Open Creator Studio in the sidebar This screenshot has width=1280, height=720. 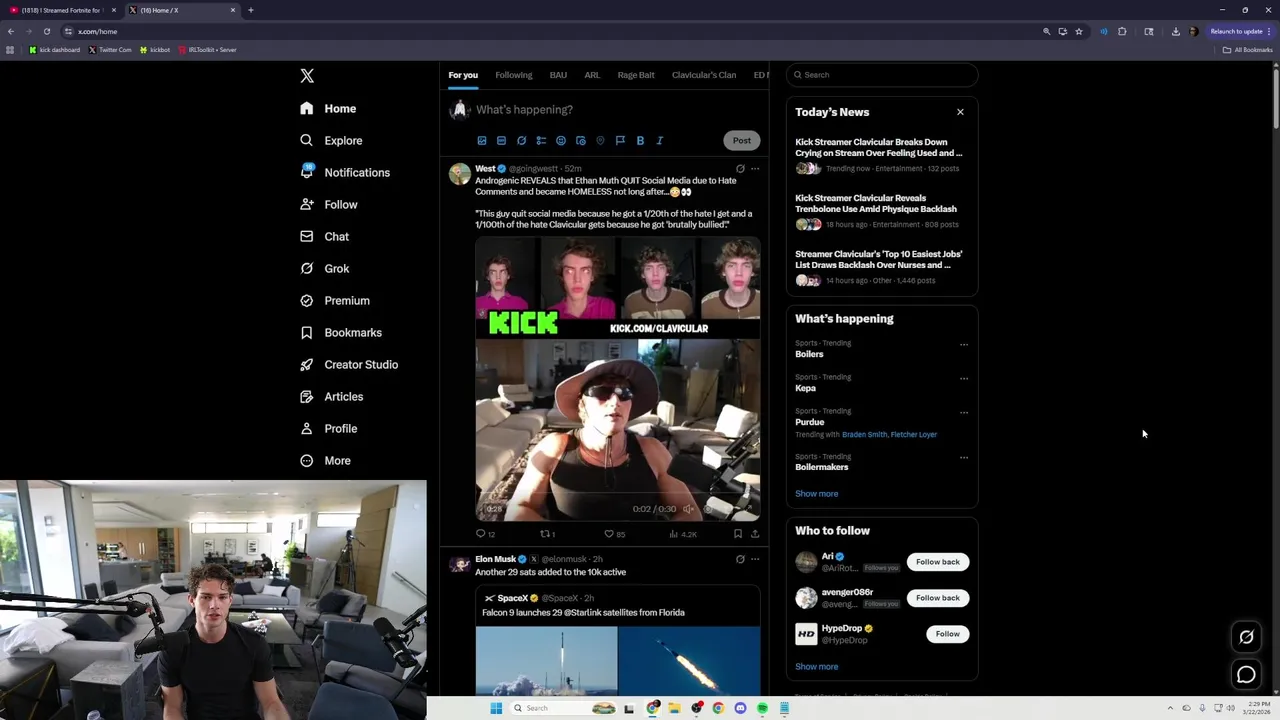[x=349, y=364]
